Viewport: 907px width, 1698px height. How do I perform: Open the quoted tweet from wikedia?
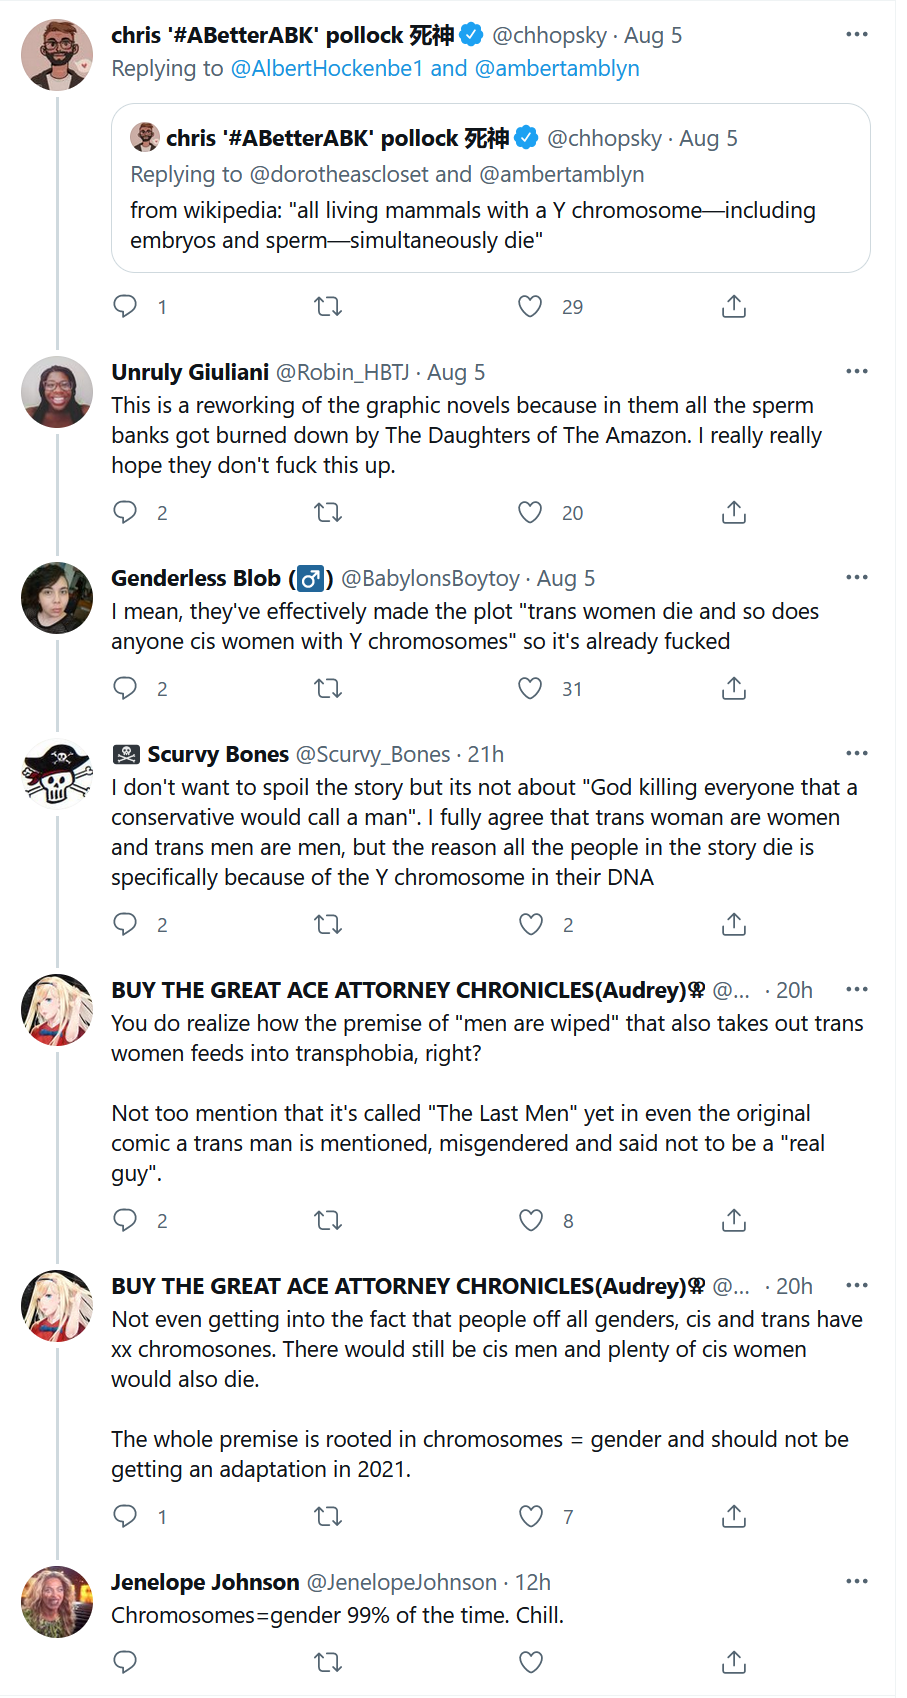point(490,188)
